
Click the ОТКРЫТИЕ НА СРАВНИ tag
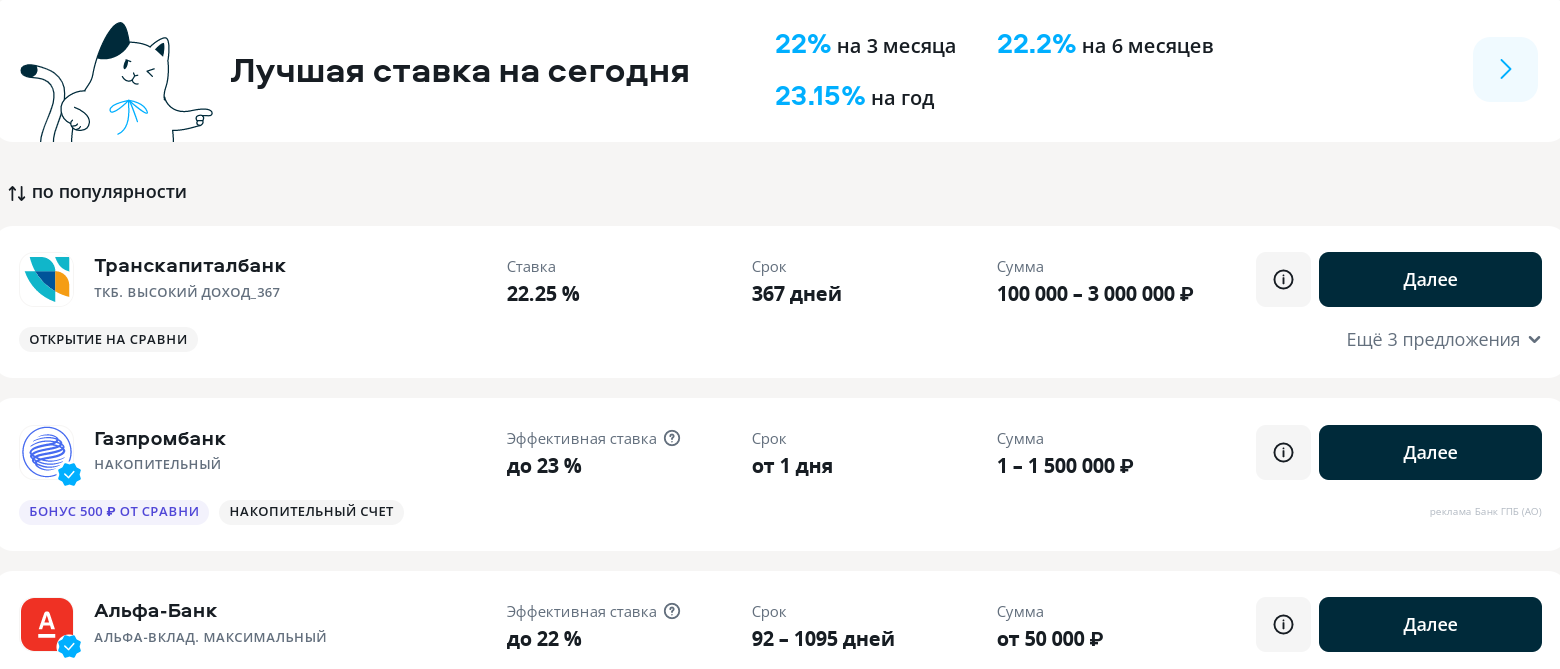[108, 339]
